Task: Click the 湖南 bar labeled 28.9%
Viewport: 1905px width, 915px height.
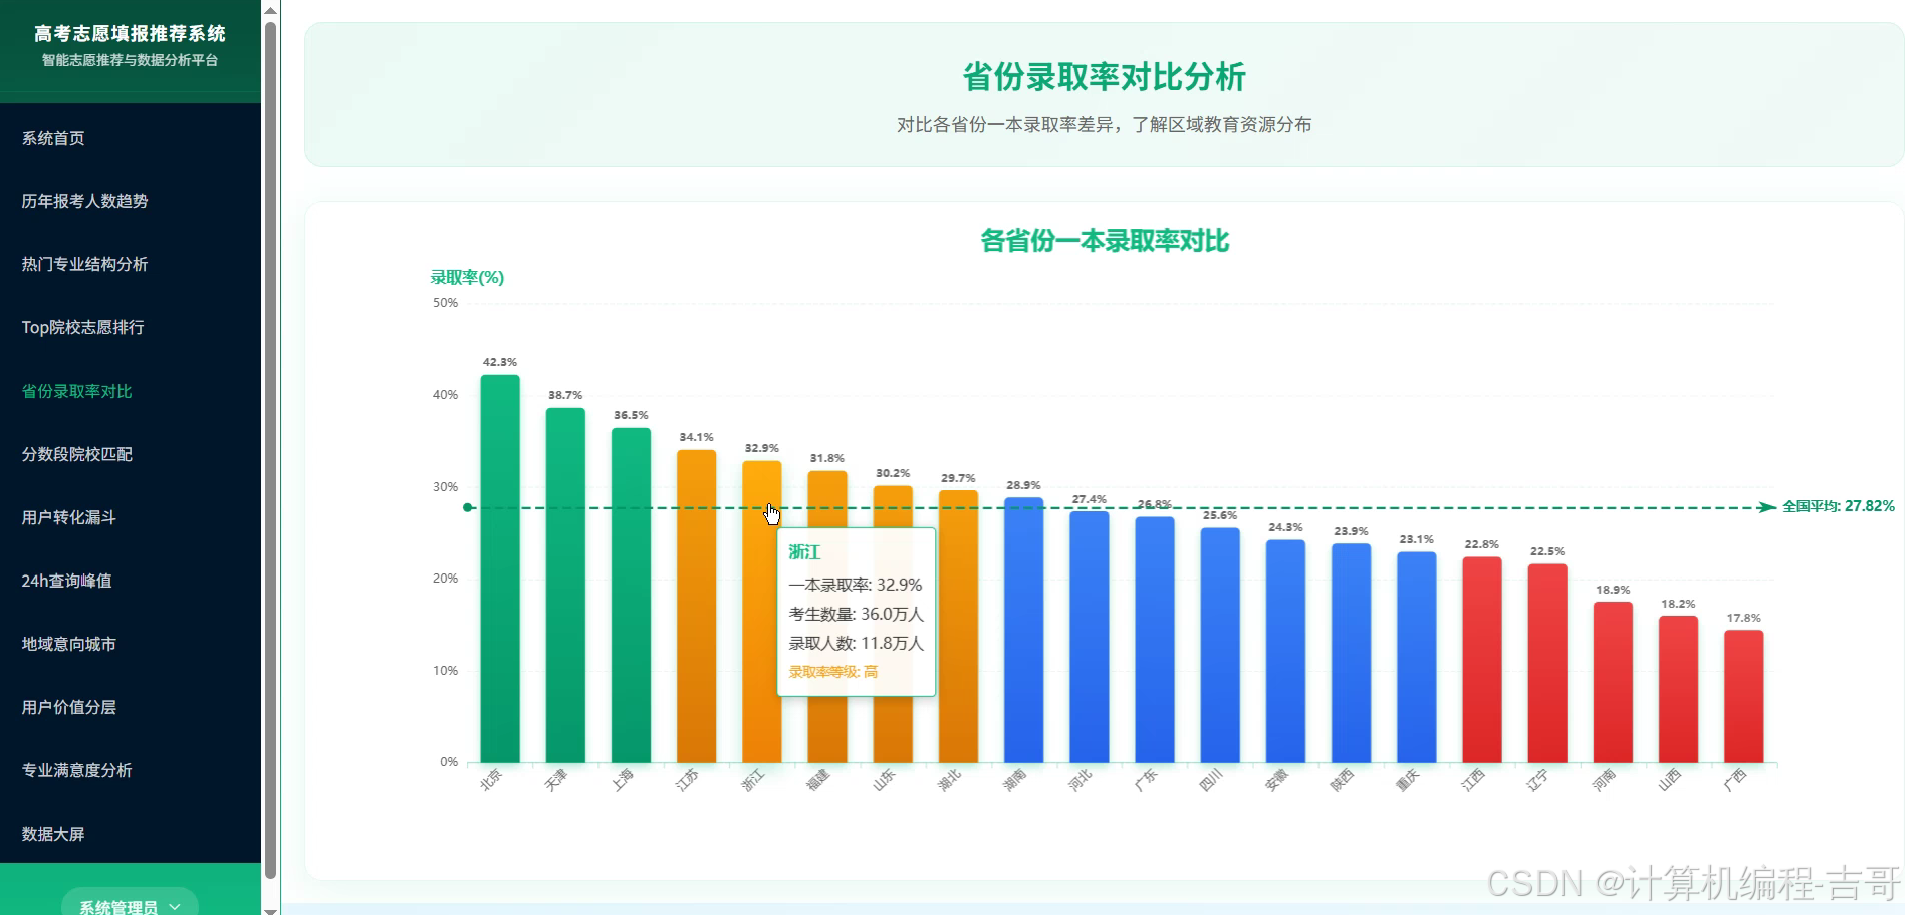Action: [x=1023, y=630]
